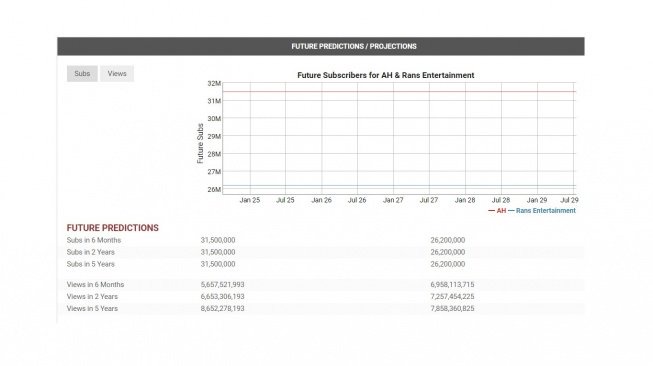This screenshot has height=366, width=653.
Task: Click the 6,653,306,193 views value
Action: point(222,297)
